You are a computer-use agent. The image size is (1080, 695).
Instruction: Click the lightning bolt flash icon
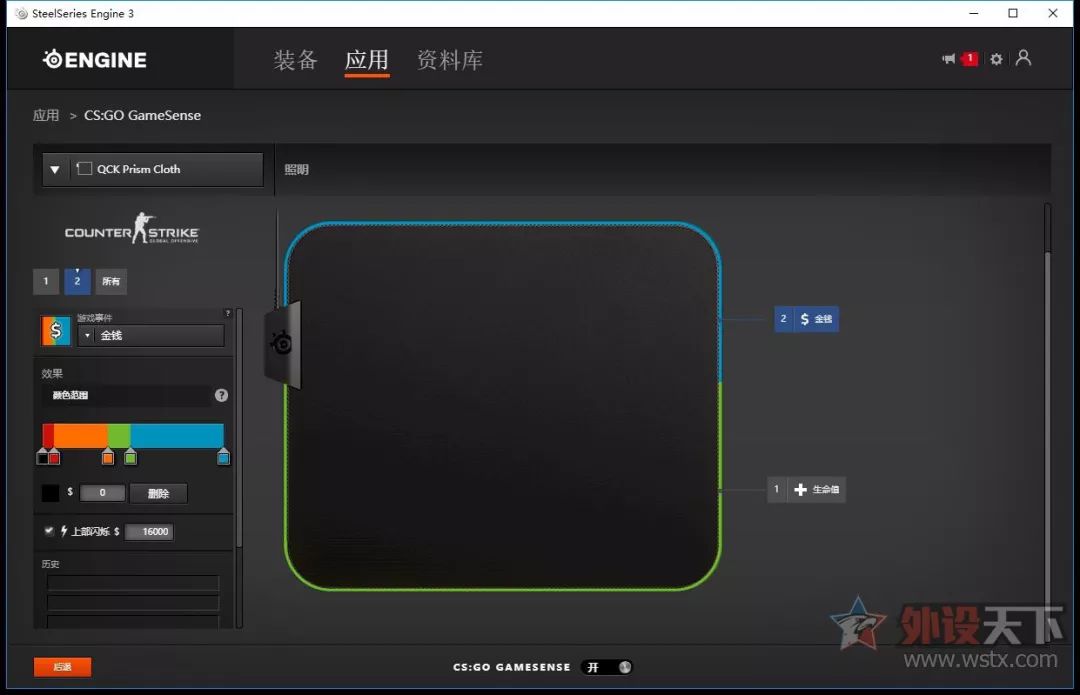64,531
